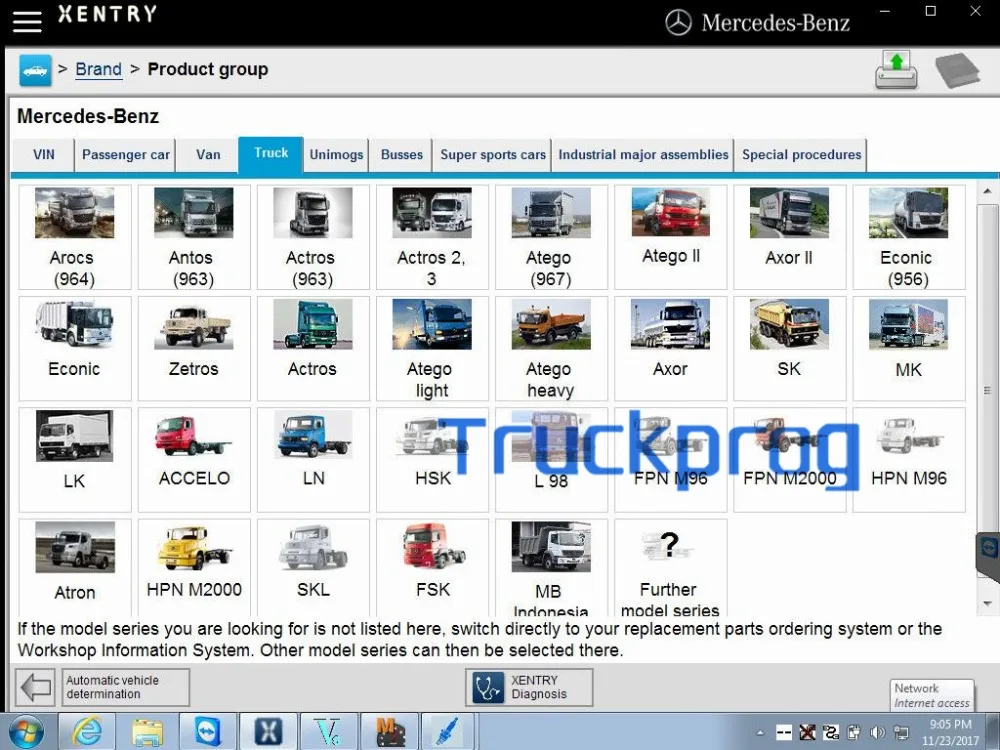Screen dimensions: 1000x750
Task: Open the orange M truck app in taskbar
Action: point(389,732)
